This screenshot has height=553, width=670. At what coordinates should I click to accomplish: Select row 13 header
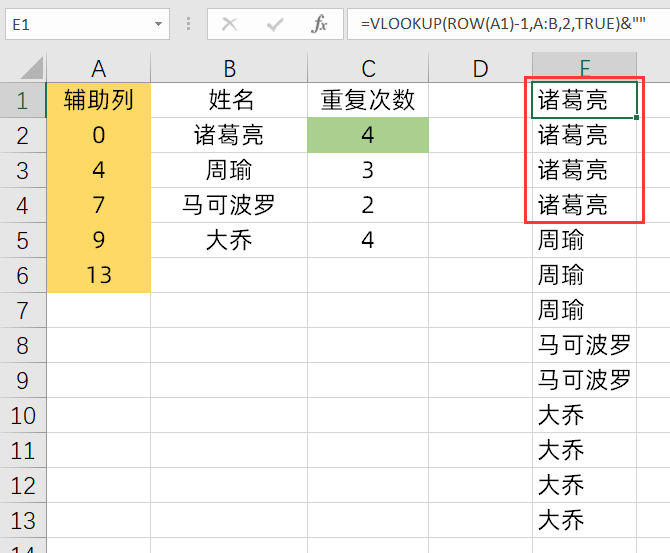click(x=23, y=521)
